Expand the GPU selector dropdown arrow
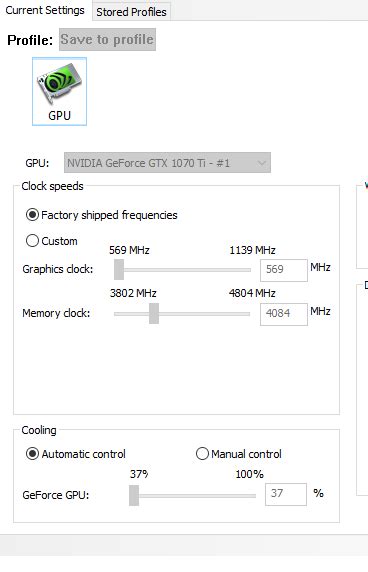Image resolution: width=368 pixels, height=572 pixels. (261, 163)
